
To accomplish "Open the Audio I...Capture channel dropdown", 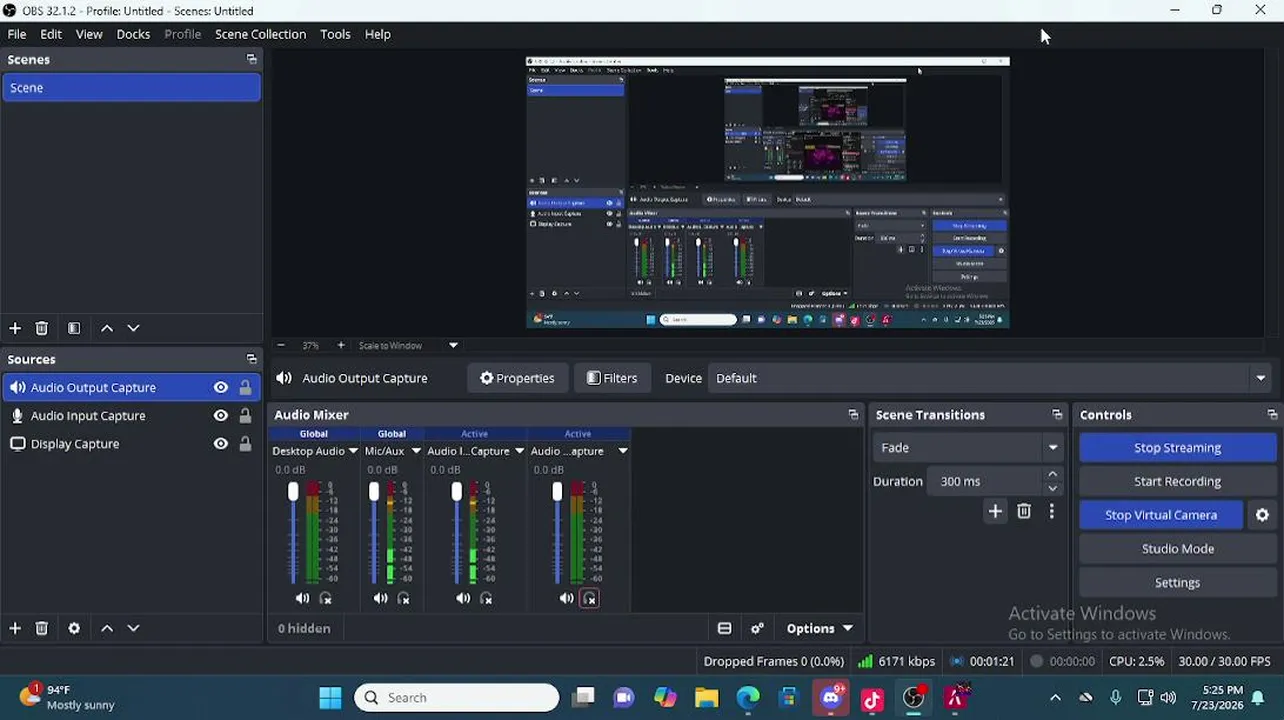I will [519, 451].
